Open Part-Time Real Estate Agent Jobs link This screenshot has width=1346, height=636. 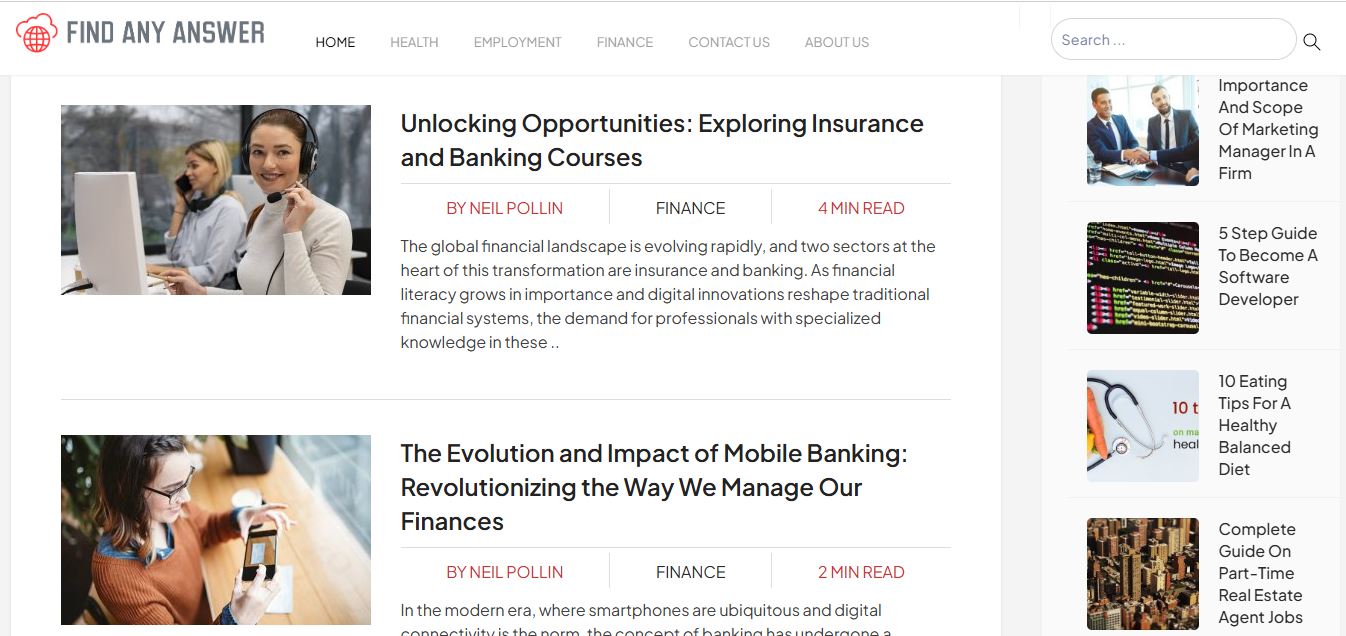tap(1259, 573)
